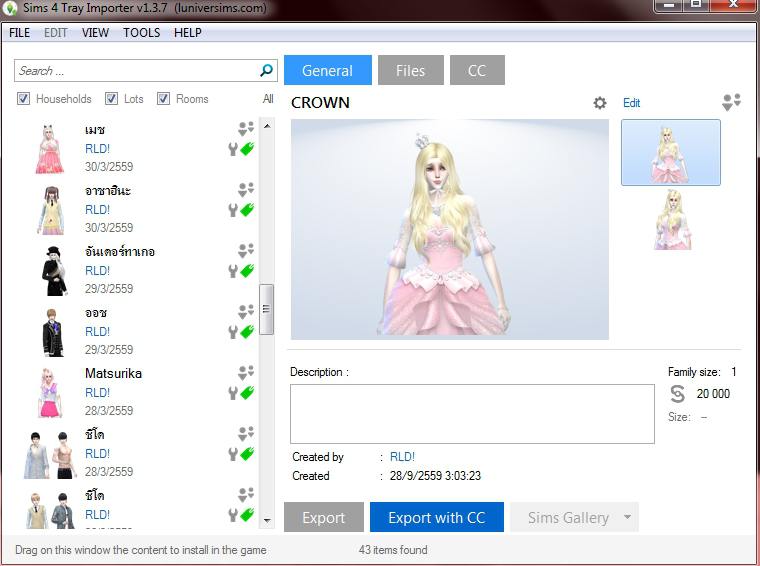
Task: Click the Export with CC button
Action: click(x=437, y=517)
